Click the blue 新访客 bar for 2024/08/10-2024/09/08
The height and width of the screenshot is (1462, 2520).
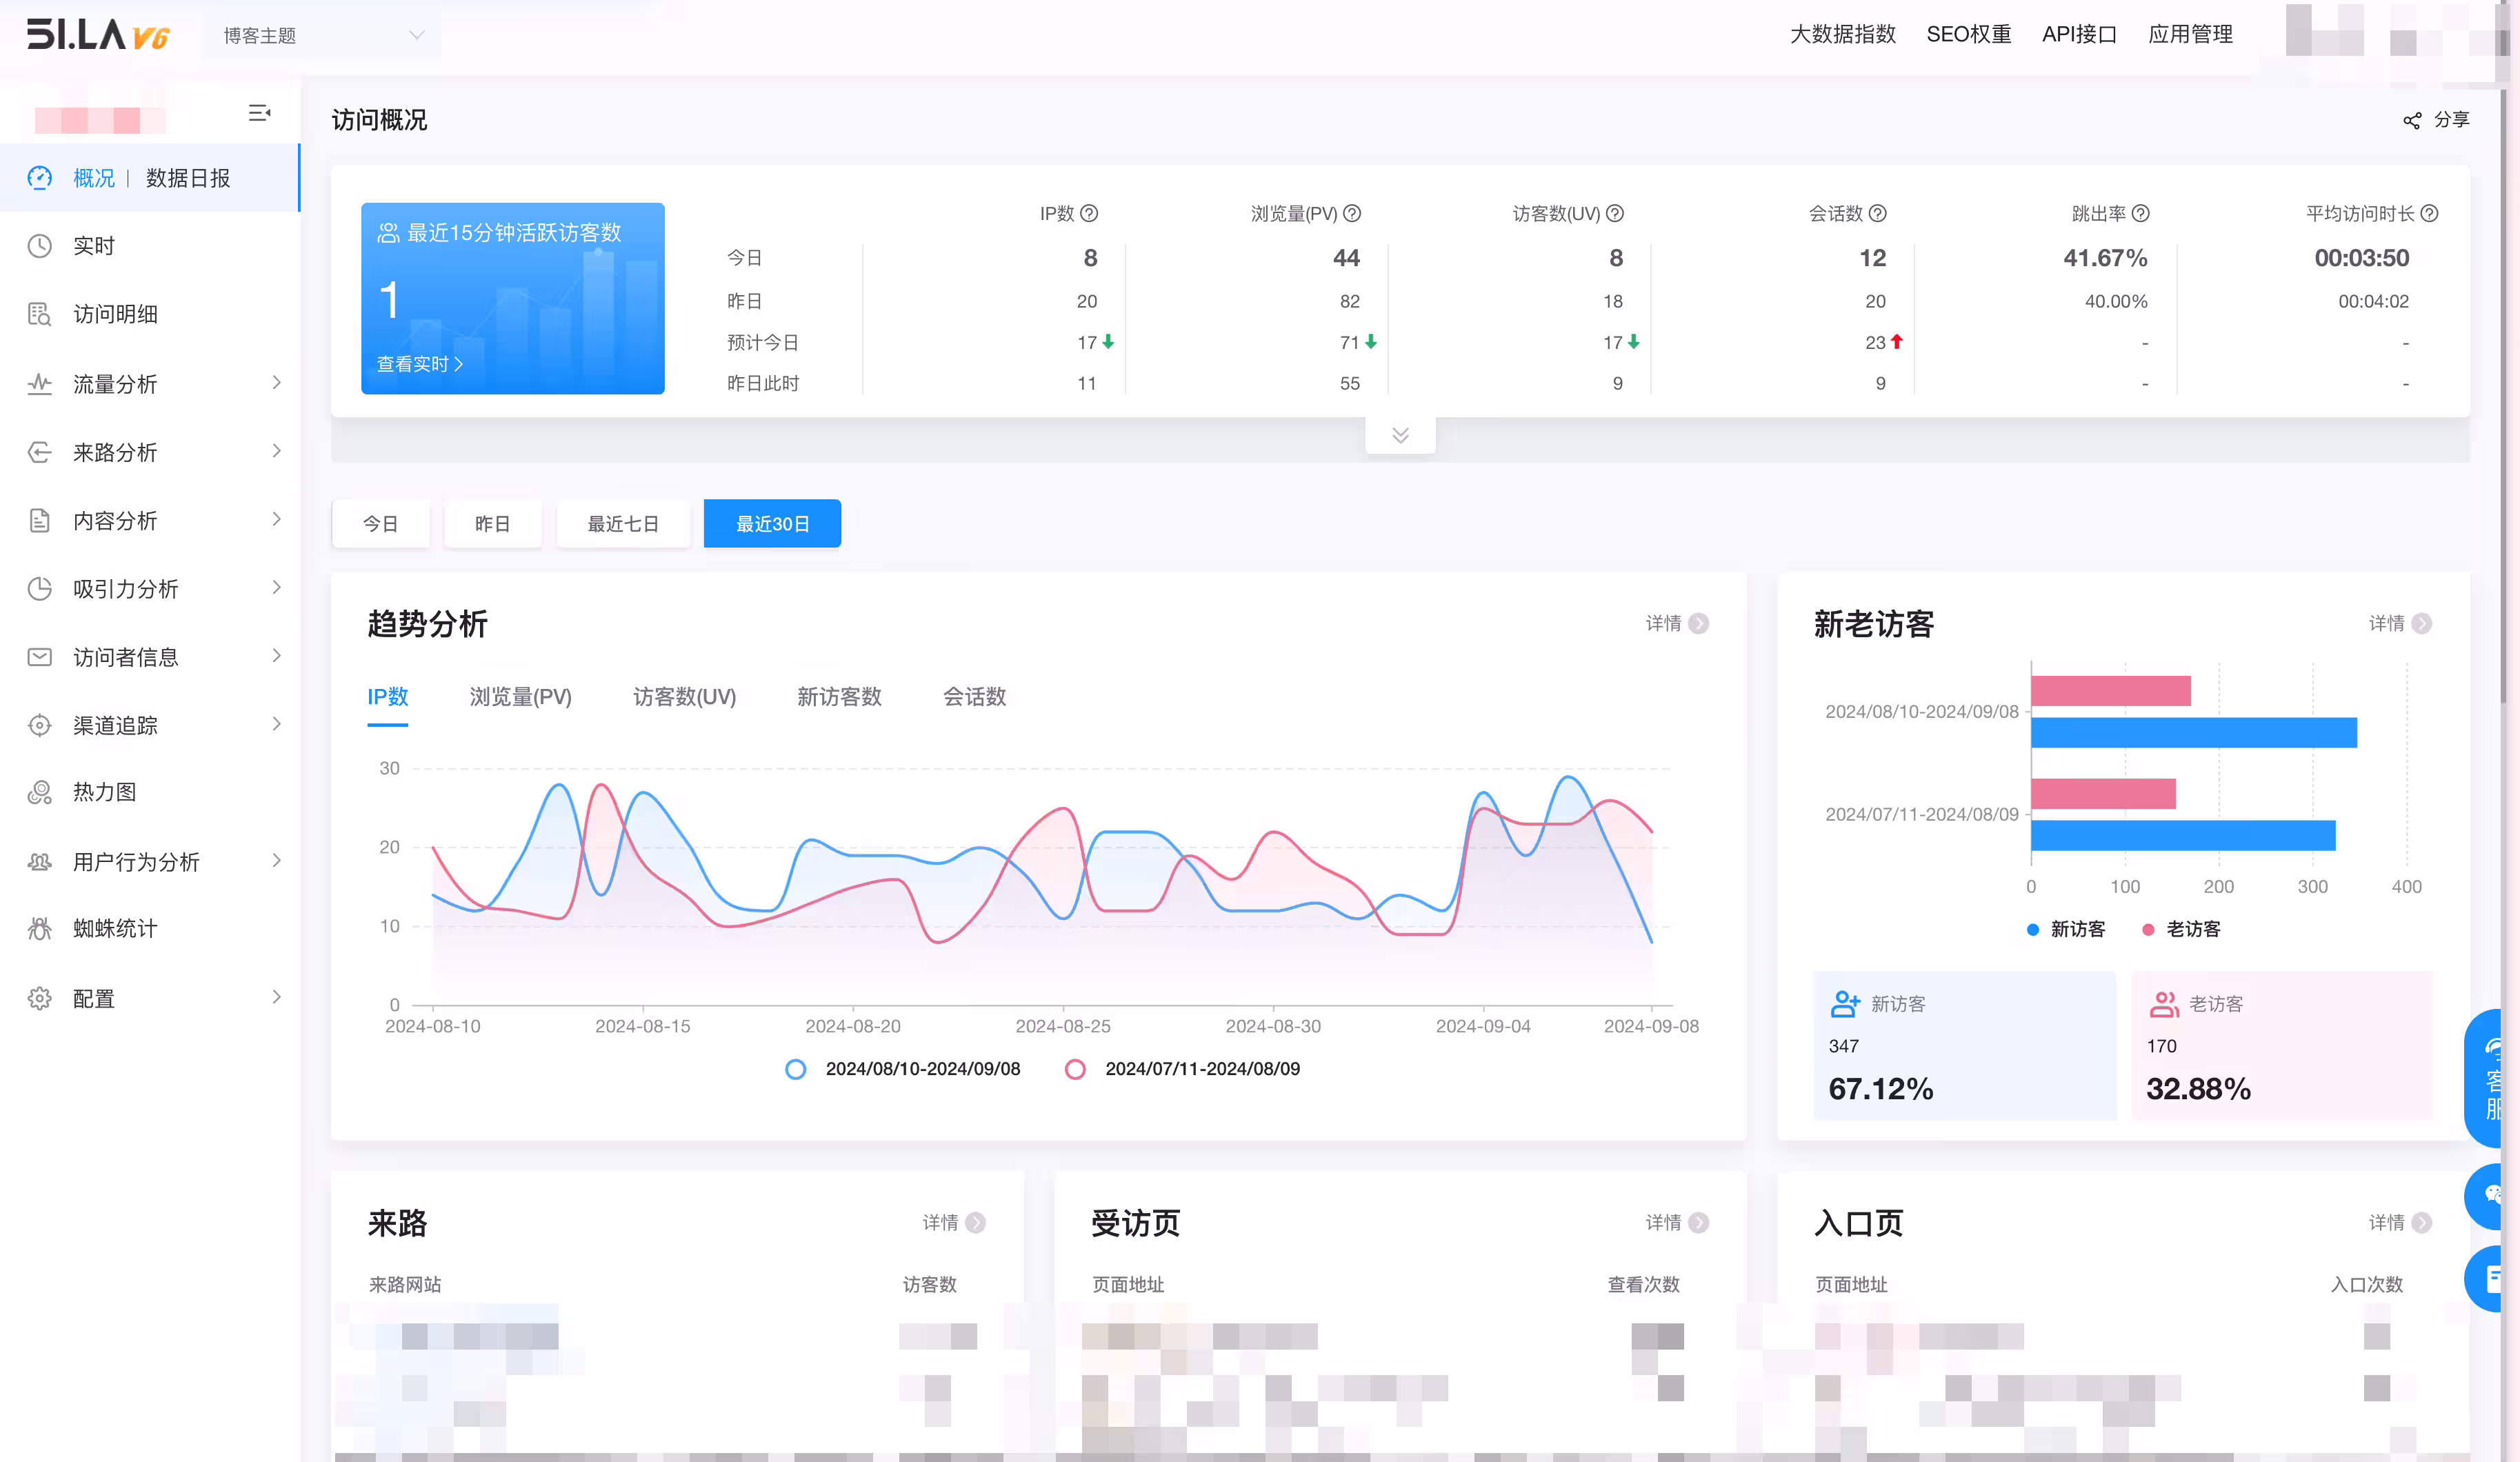(2194, 733)
